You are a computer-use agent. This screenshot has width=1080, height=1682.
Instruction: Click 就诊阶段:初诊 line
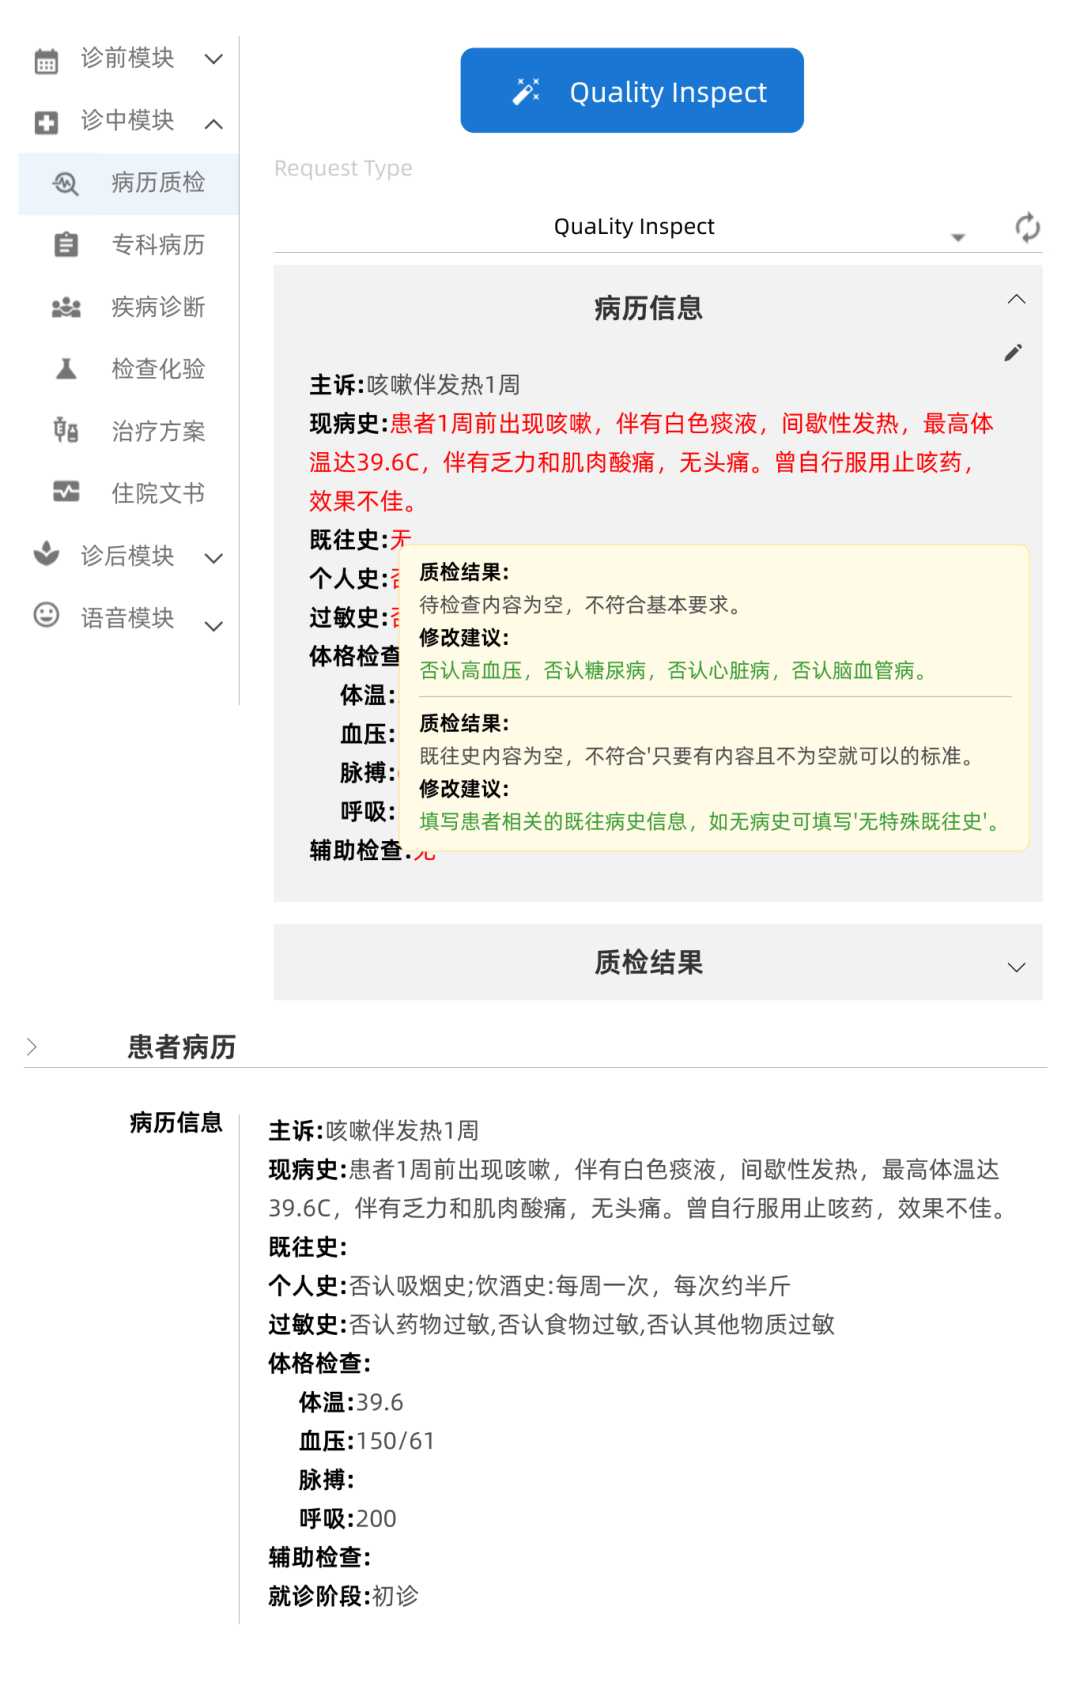343,1596
